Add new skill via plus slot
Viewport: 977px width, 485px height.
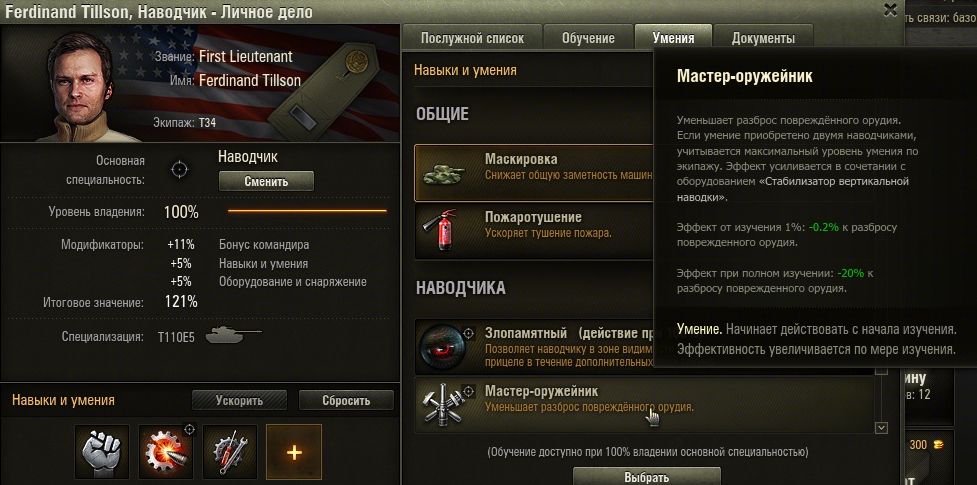(294, 451)
